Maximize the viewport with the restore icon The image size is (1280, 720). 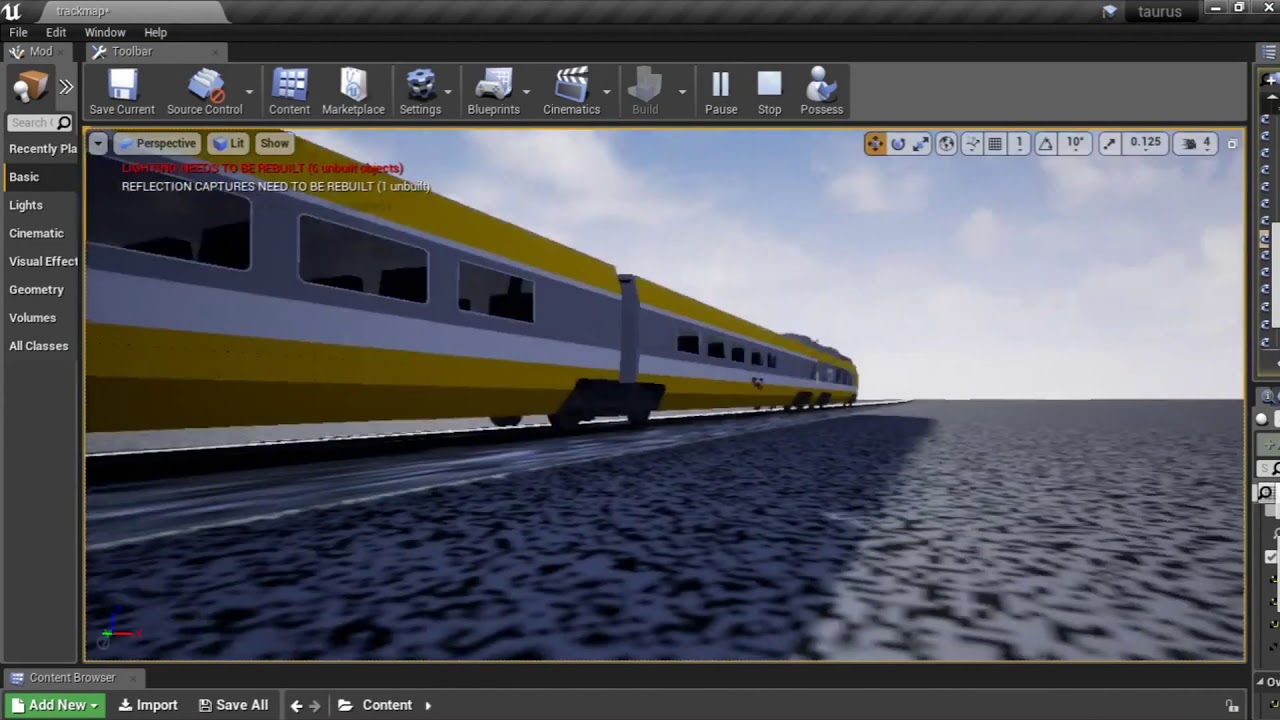(x=1232, y=144)
